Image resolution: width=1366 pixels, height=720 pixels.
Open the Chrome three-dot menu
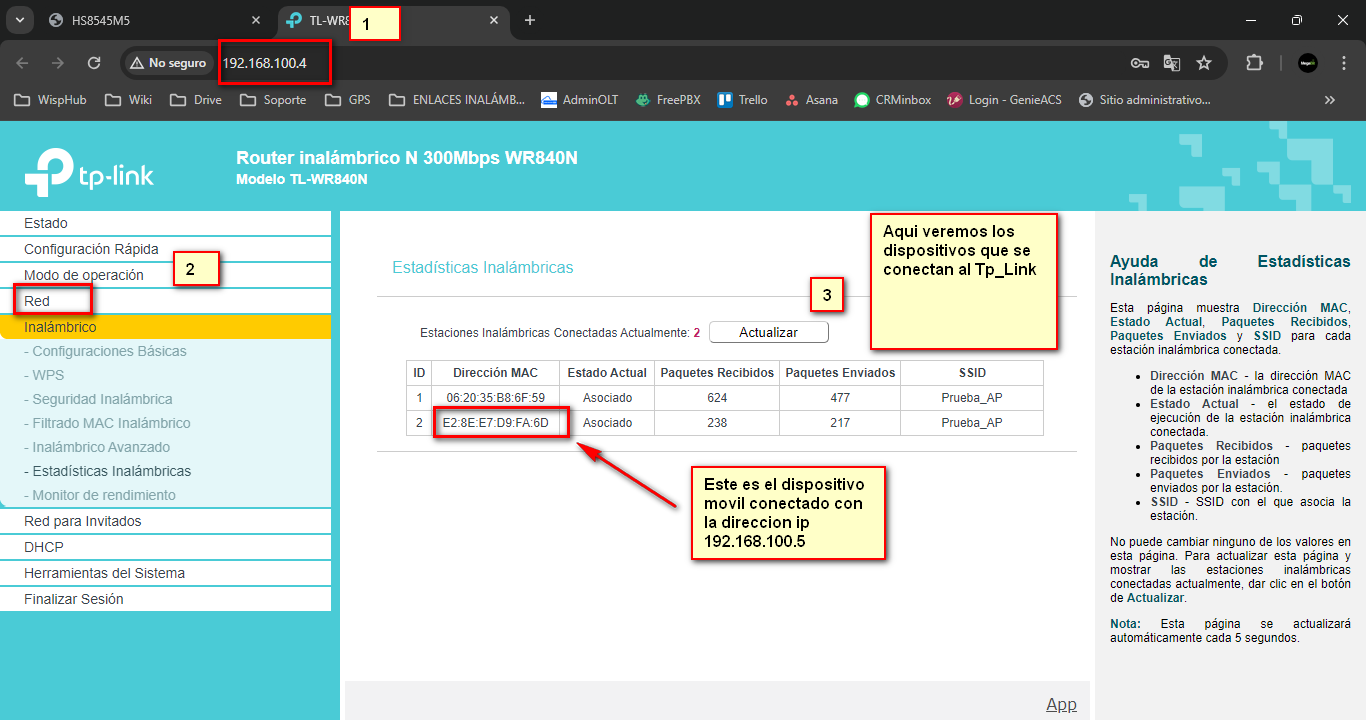(1344, 63)
